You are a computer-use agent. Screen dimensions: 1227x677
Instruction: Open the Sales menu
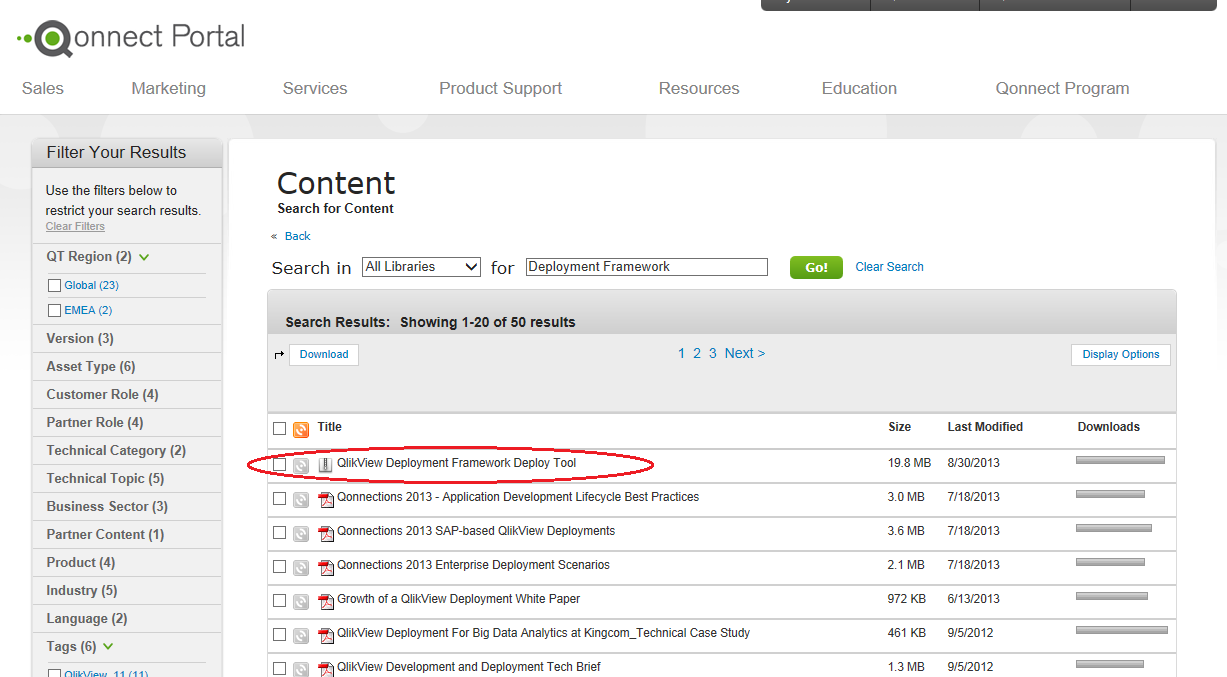click(43, 89)
